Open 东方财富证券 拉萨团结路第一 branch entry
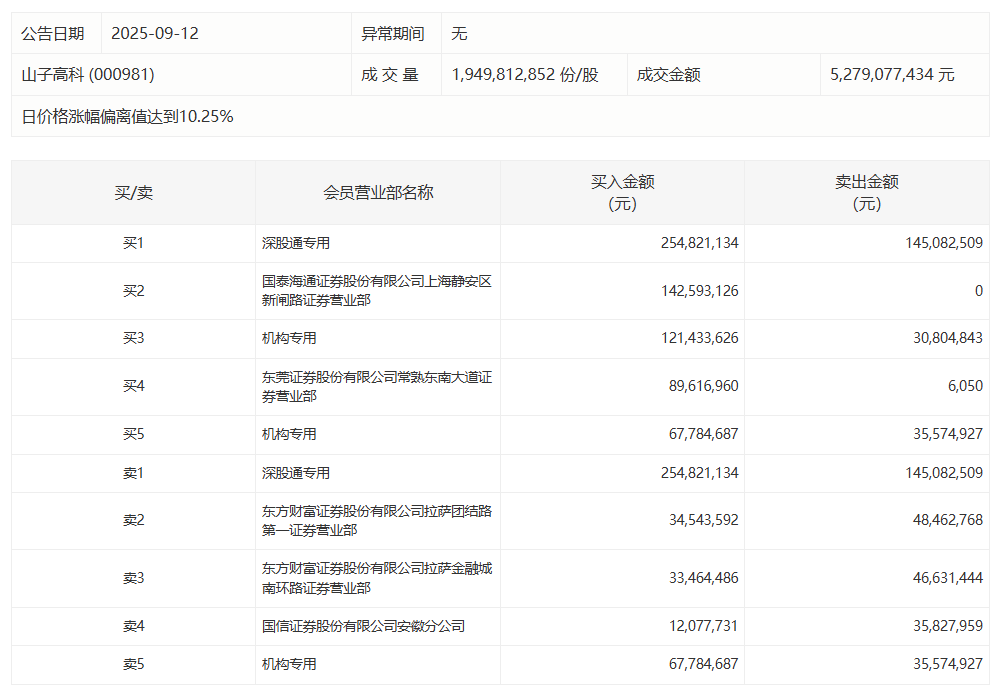1005x689 pixels. coord(377,521)
